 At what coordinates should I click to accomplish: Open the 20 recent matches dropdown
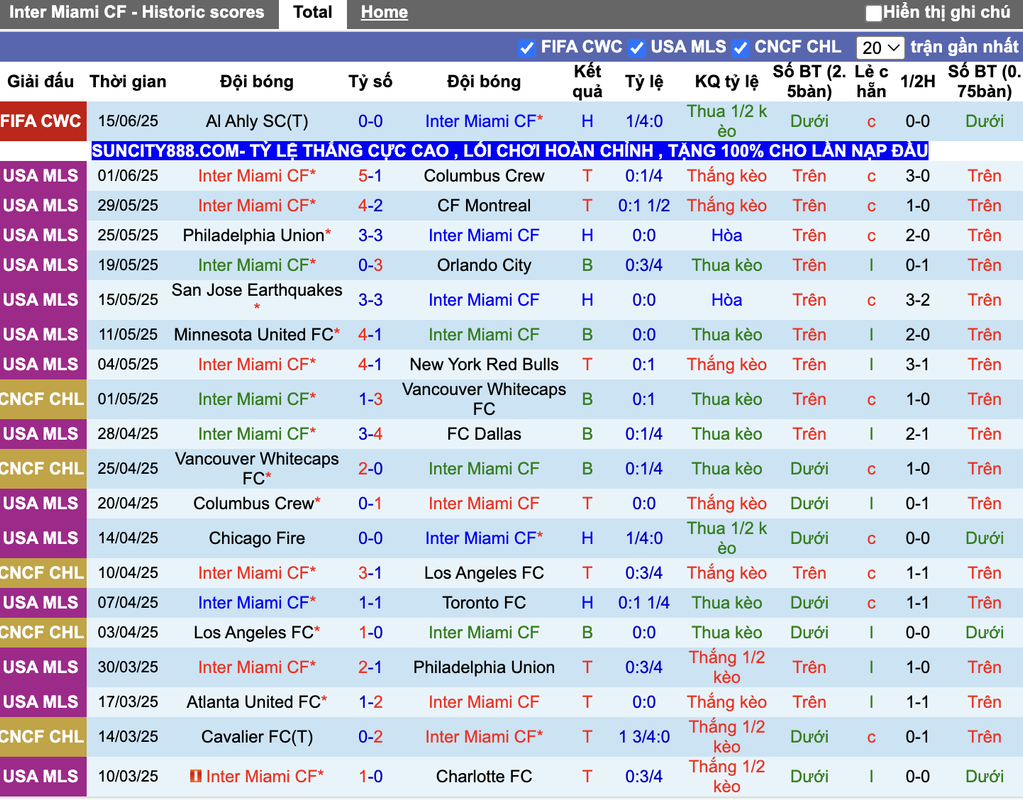tap(879, 48)
